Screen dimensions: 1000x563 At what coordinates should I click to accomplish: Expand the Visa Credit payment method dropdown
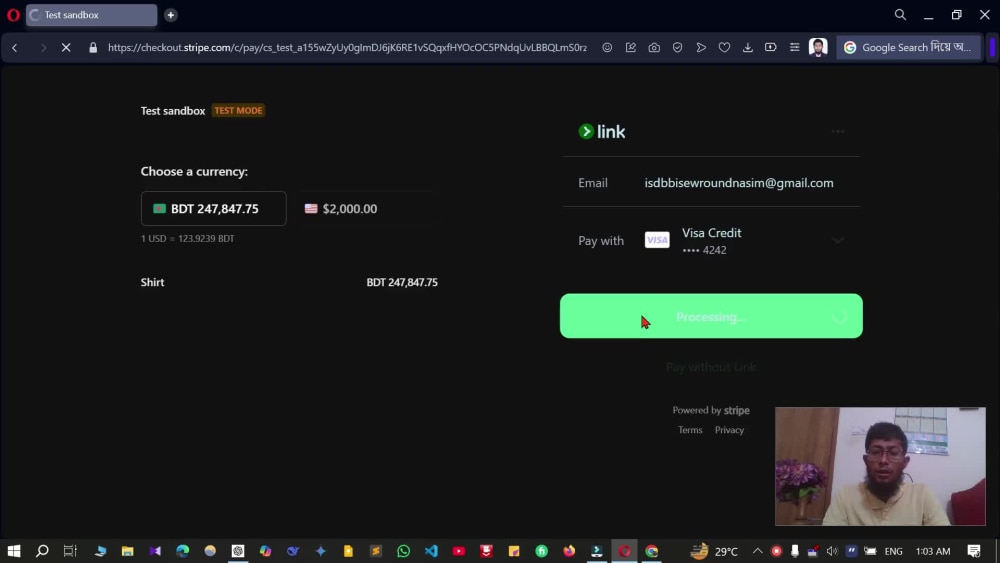pyautogui.click(x=838, y=240)
